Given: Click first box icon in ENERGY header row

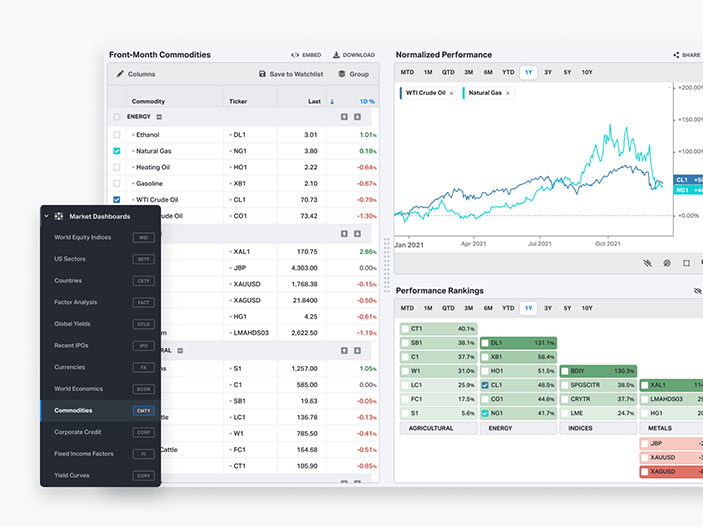Looking at the screenshot, I should (344, 117).
